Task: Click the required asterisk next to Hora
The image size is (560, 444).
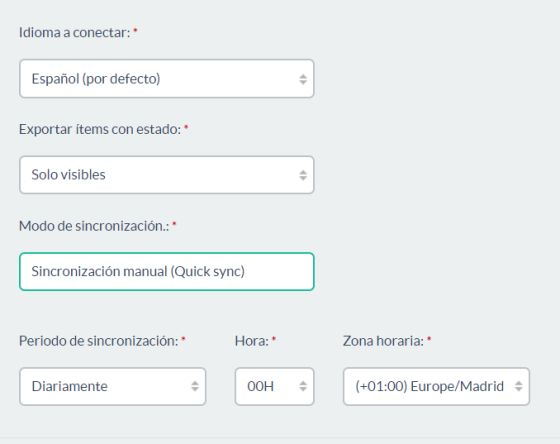Action: [x=274, y=338]
